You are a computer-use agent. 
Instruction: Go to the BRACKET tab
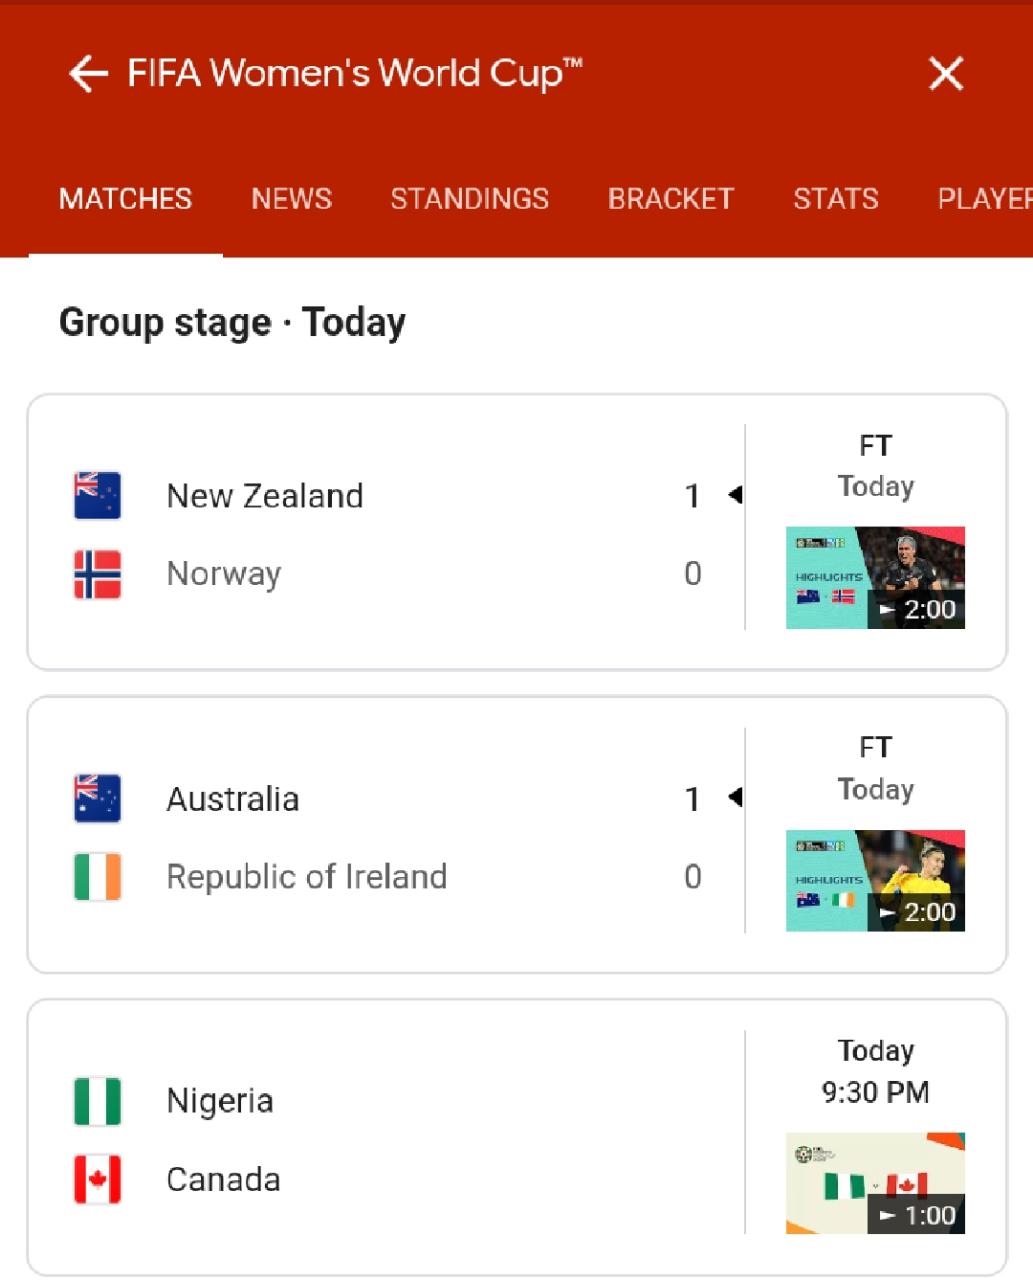tap(670, 199)
